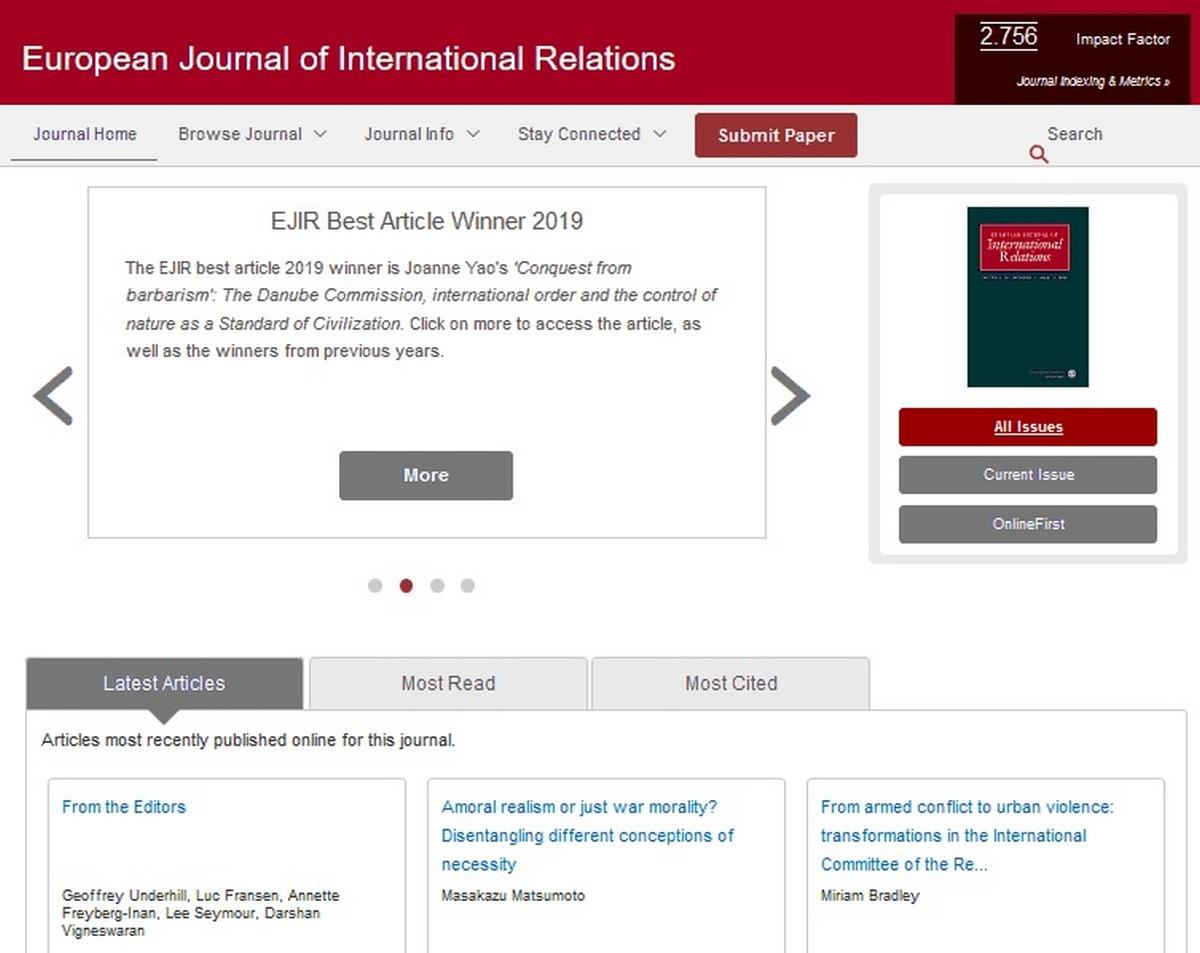Click author name Miriam Bradley
The width and height of the screenshot is (1200, 953).
click(x=870, y=896)
